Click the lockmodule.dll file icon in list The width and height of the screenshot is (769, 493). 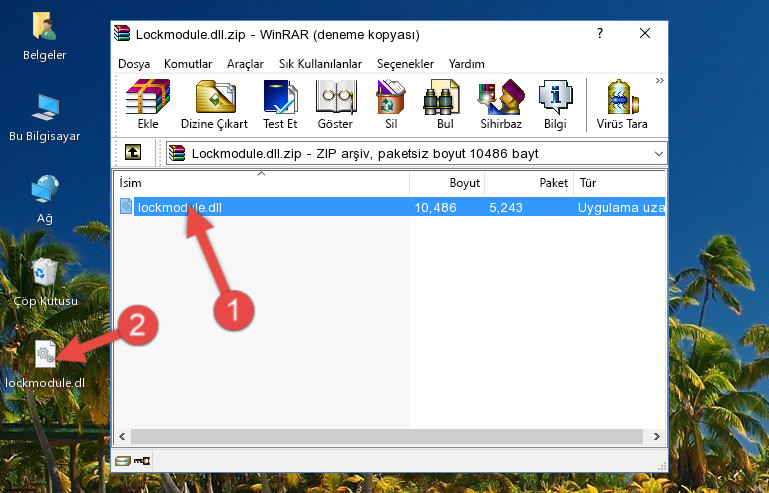(126, 207)
